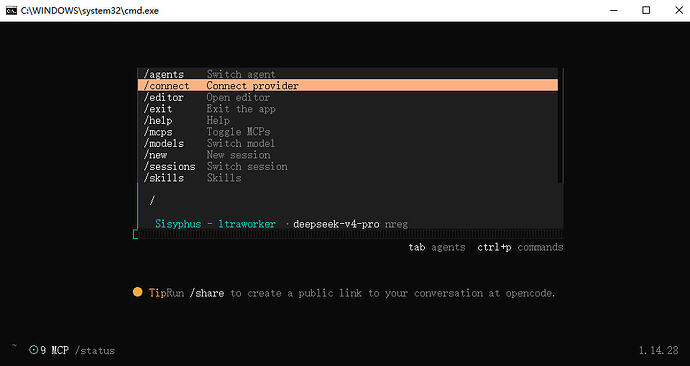
Task: Click the Sisyphus - ltraworker agent label
Action: (215, 224)
